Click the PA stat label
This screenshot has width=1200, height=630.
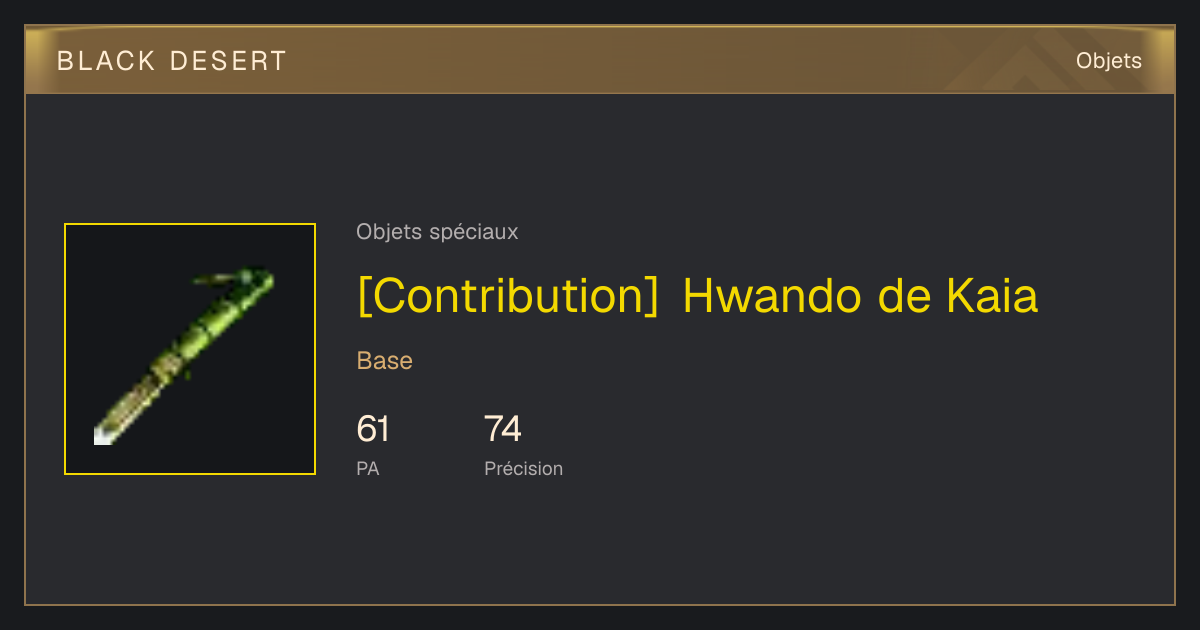pyautogui.click(x=368, y=468)
